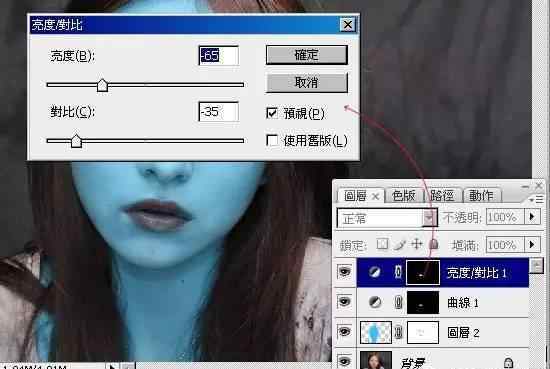
Task: Click the lock transparent pixels icon
Action: coord(382,244)
